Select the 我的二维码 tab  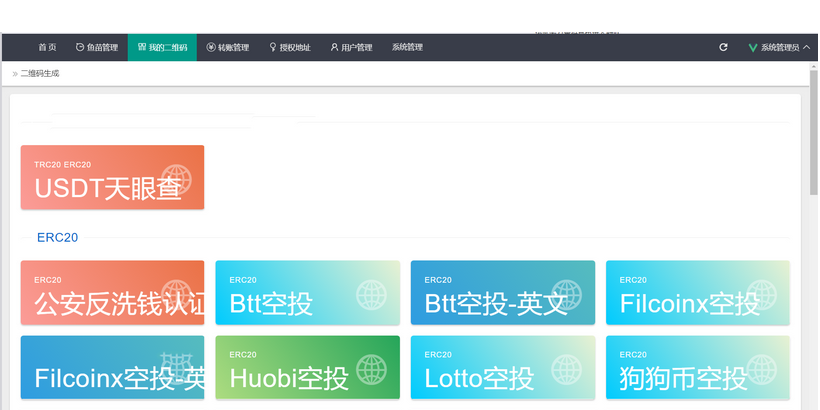point(162,48)
